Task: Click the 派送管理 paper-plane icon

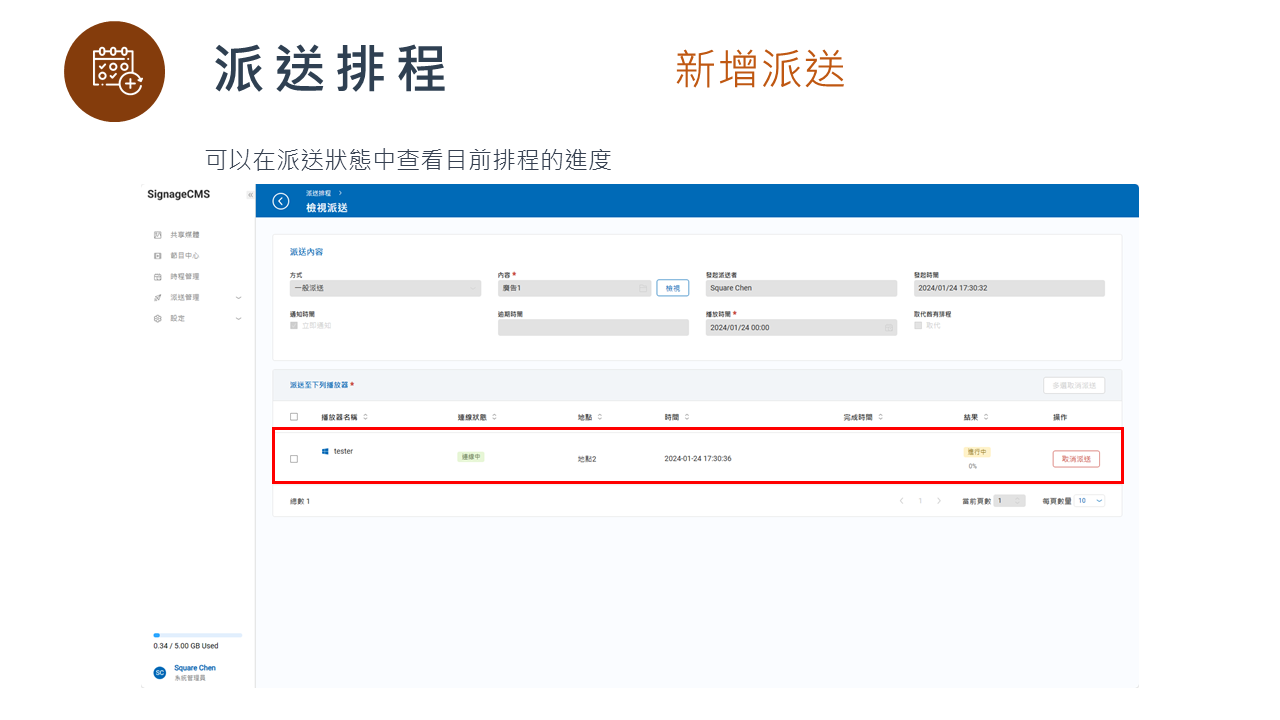Action: click(157, 297)
